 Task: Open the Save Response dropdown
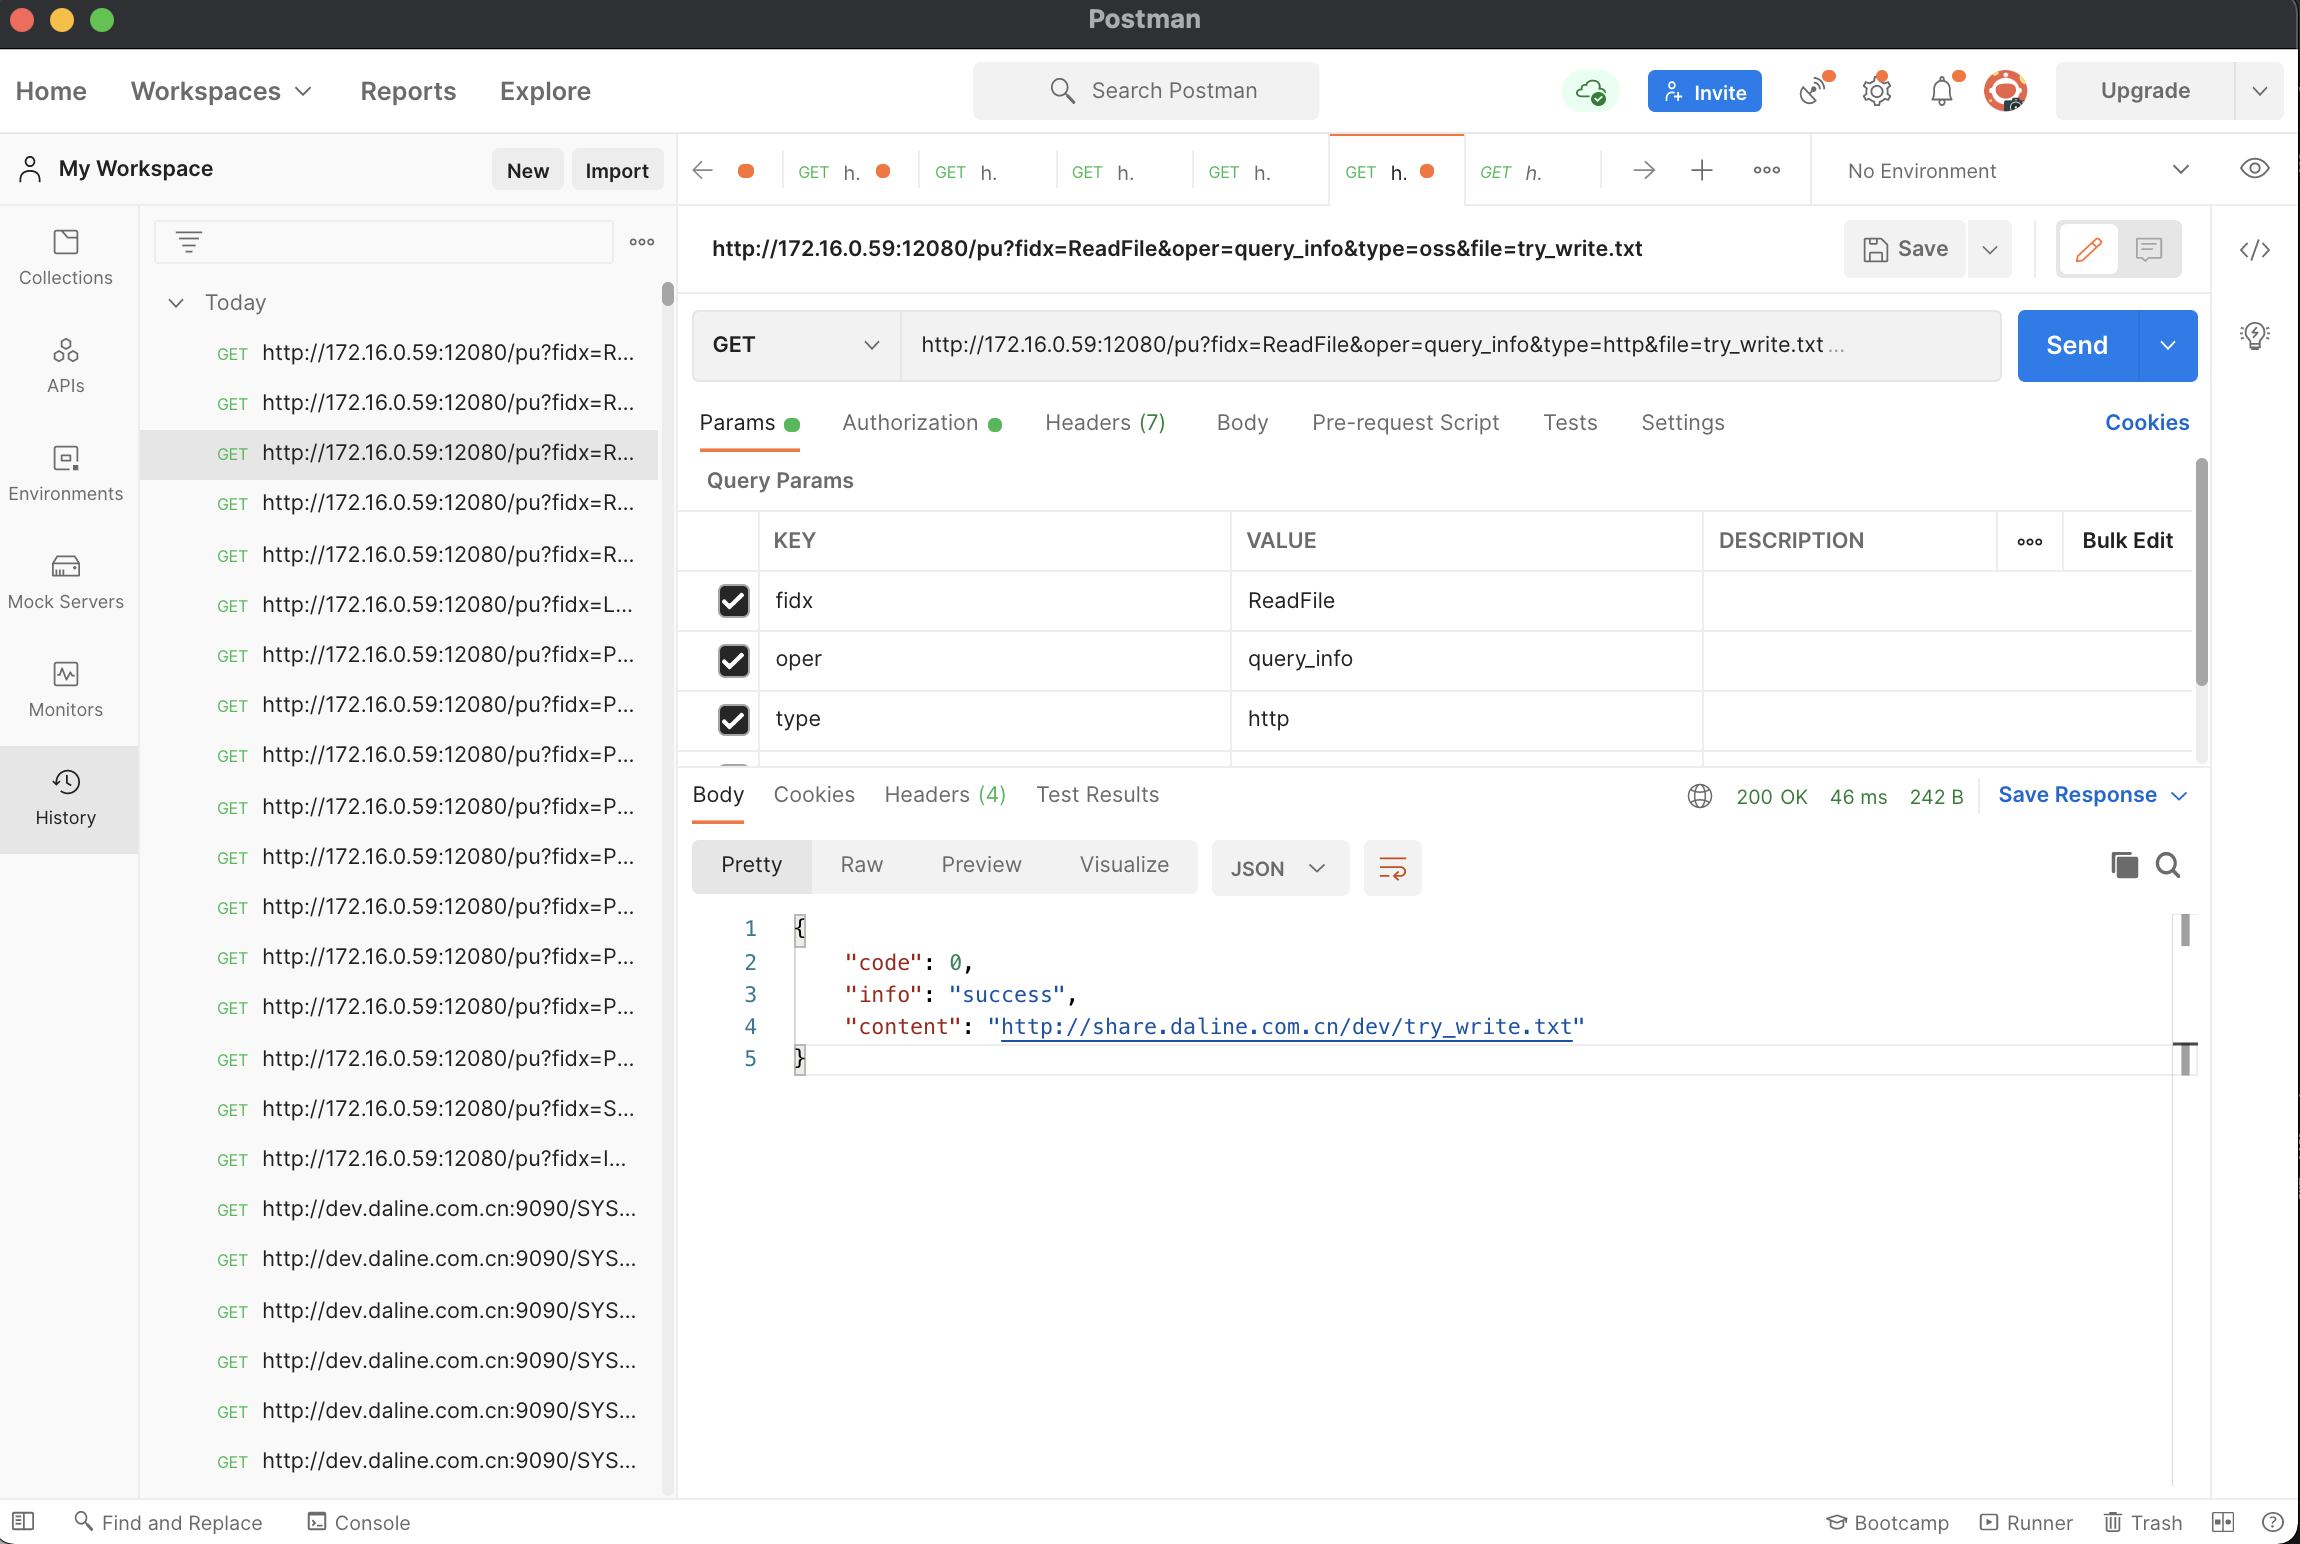(2093, 795)
